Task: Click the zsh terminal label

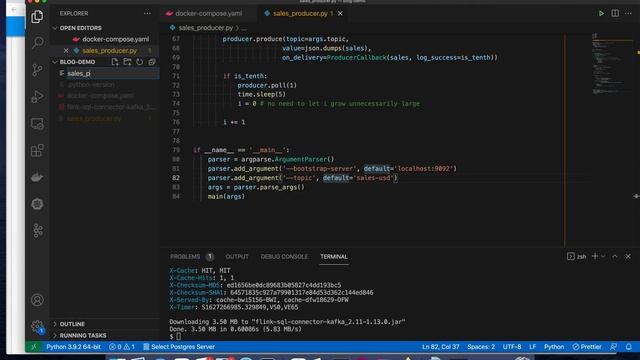Action: pyautogui.click(x=577, y=256)
